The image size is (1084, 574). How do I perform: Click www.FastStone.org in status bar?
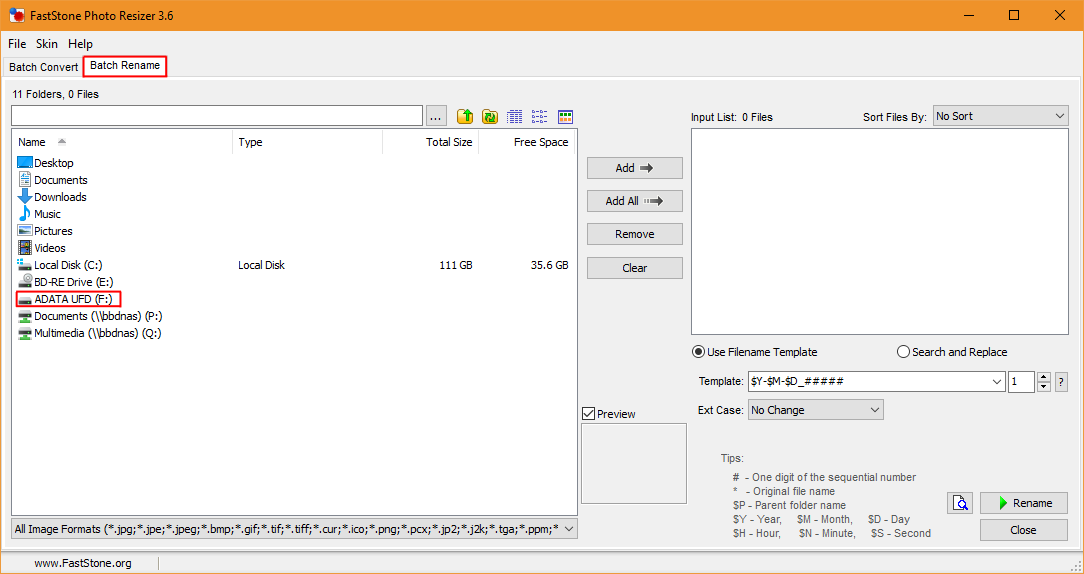coord(83,563)
